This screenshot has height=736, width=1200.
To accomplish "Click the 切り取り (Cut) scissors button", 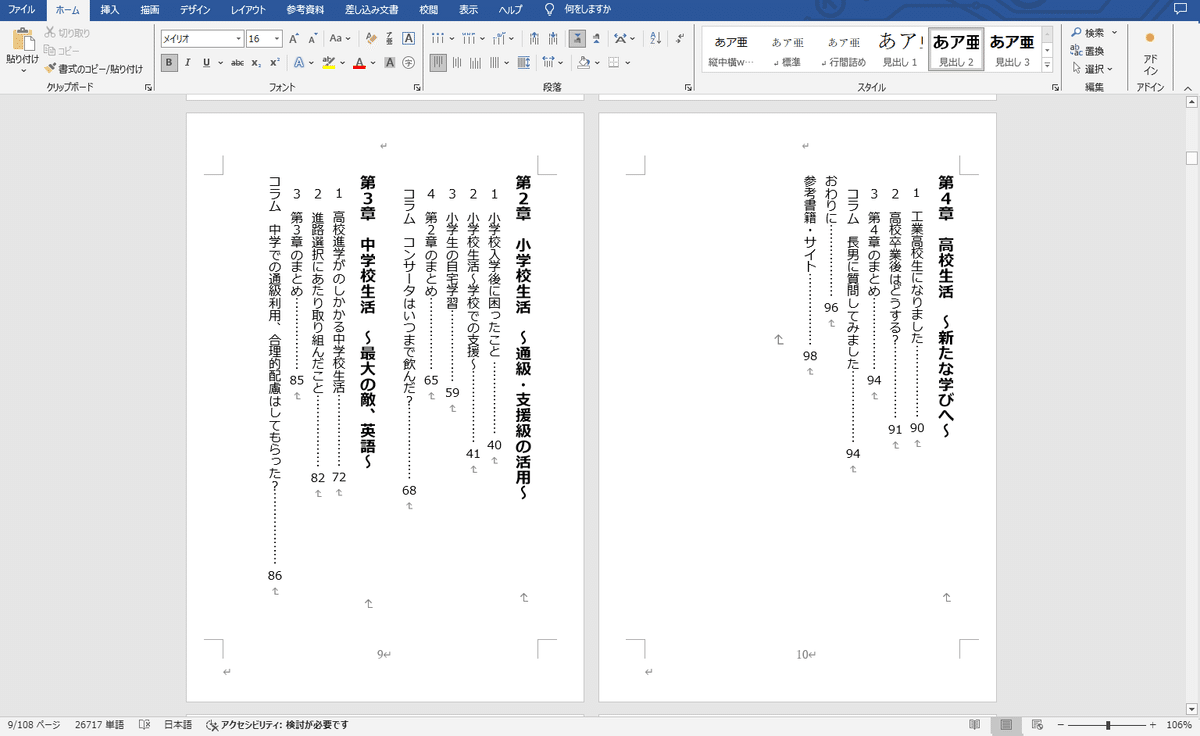I will pos(67,33).
